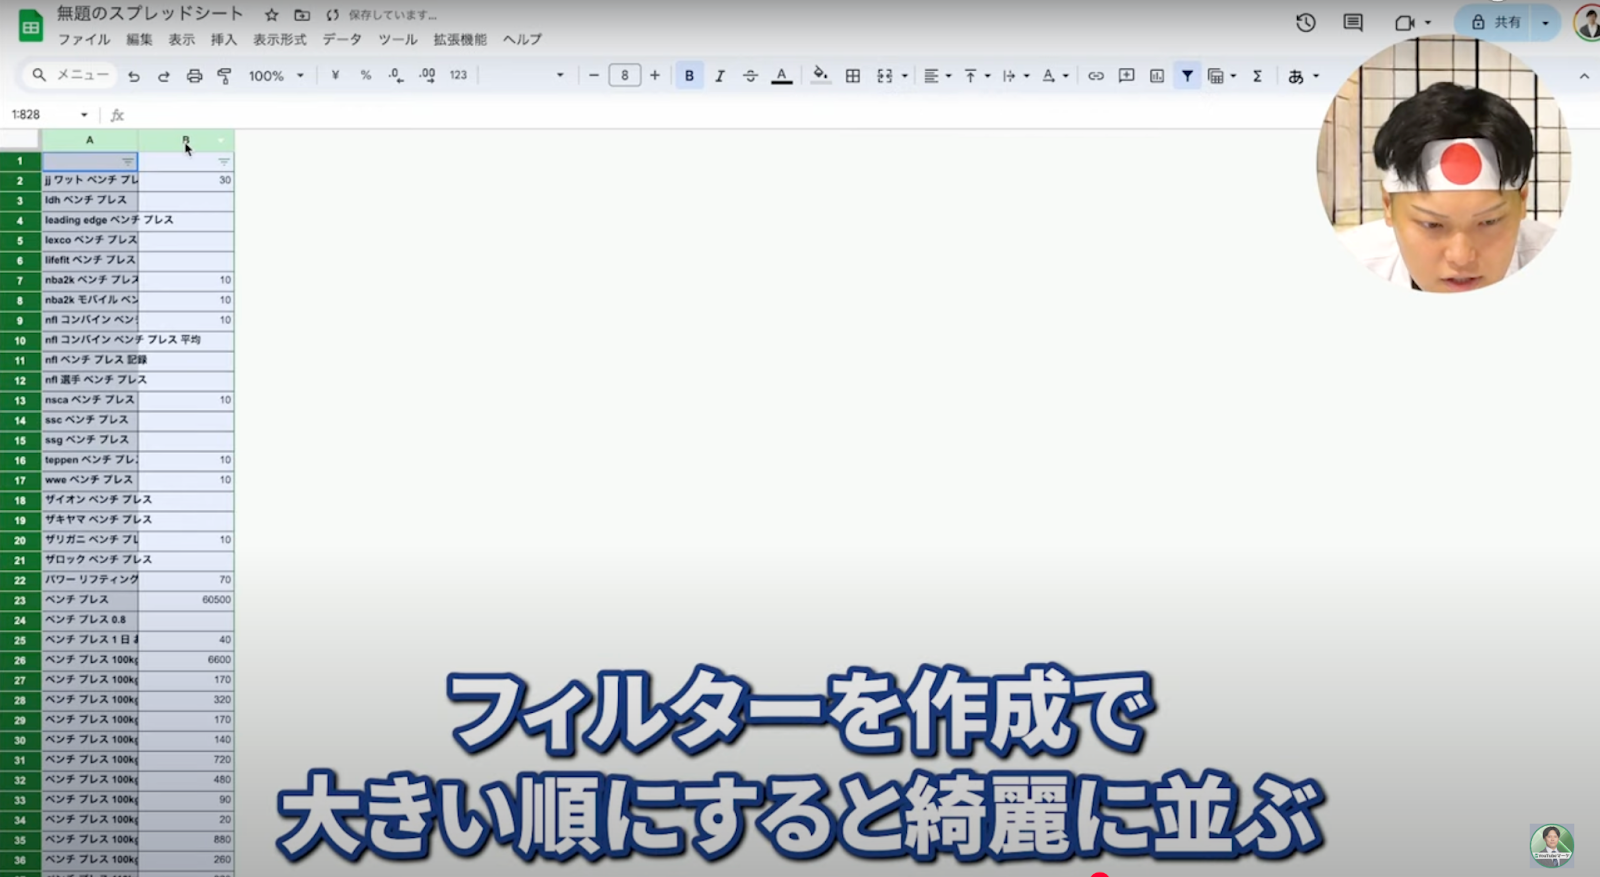Select the paint format tool
Image resolution: width=1600 pixels, height=877 pixels.
tap(224, 76)
